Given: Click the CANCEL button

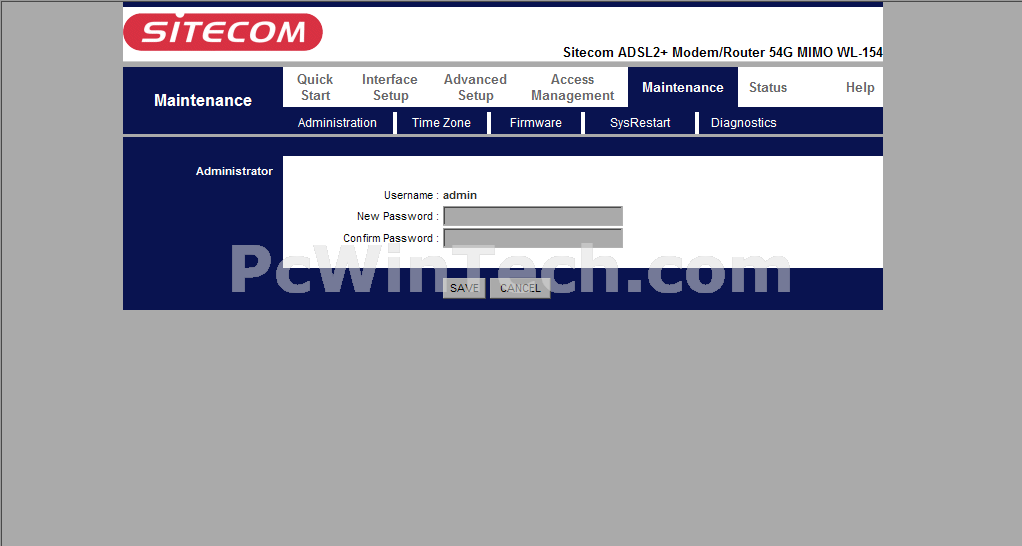Looking at the screenshot, I should pyautogui.click(x=520, y=288).
